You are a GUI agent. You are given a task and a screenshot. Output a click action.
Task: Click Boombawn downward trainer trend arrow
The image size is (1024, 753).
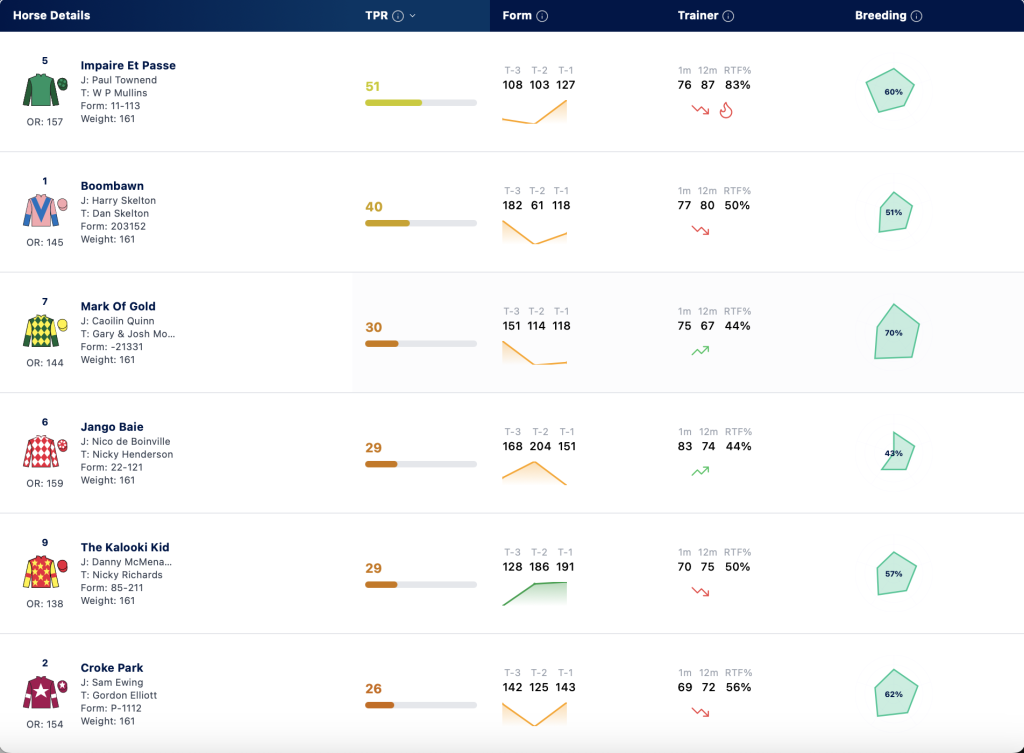[700, 230]
